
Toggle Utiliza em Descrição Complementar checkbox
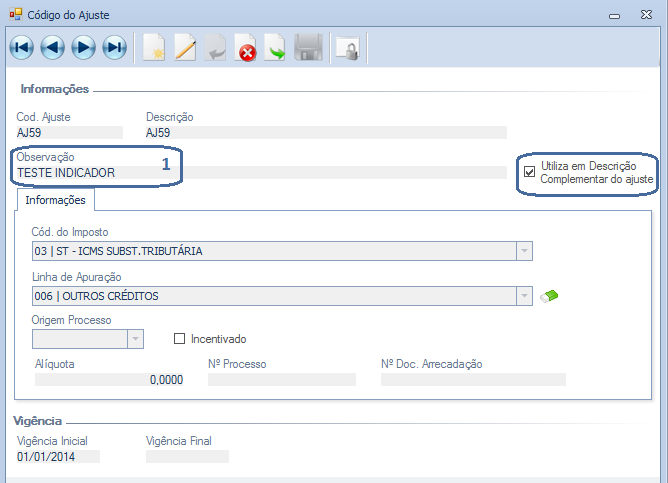[529, 172]
